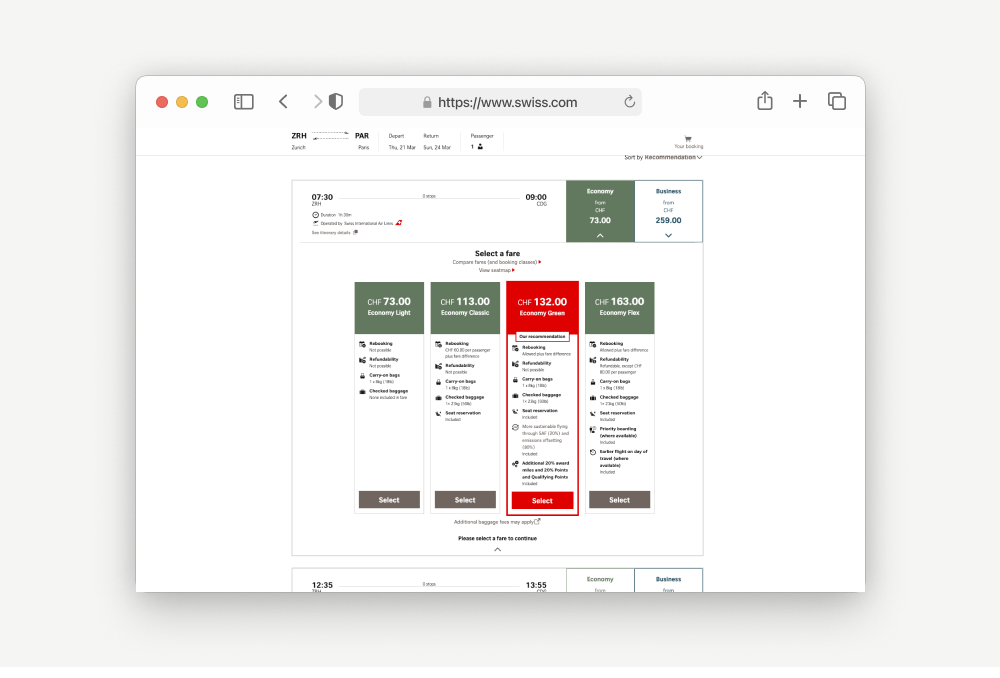Click the Depart date Thu, 21 Mar

coord(402,147)
